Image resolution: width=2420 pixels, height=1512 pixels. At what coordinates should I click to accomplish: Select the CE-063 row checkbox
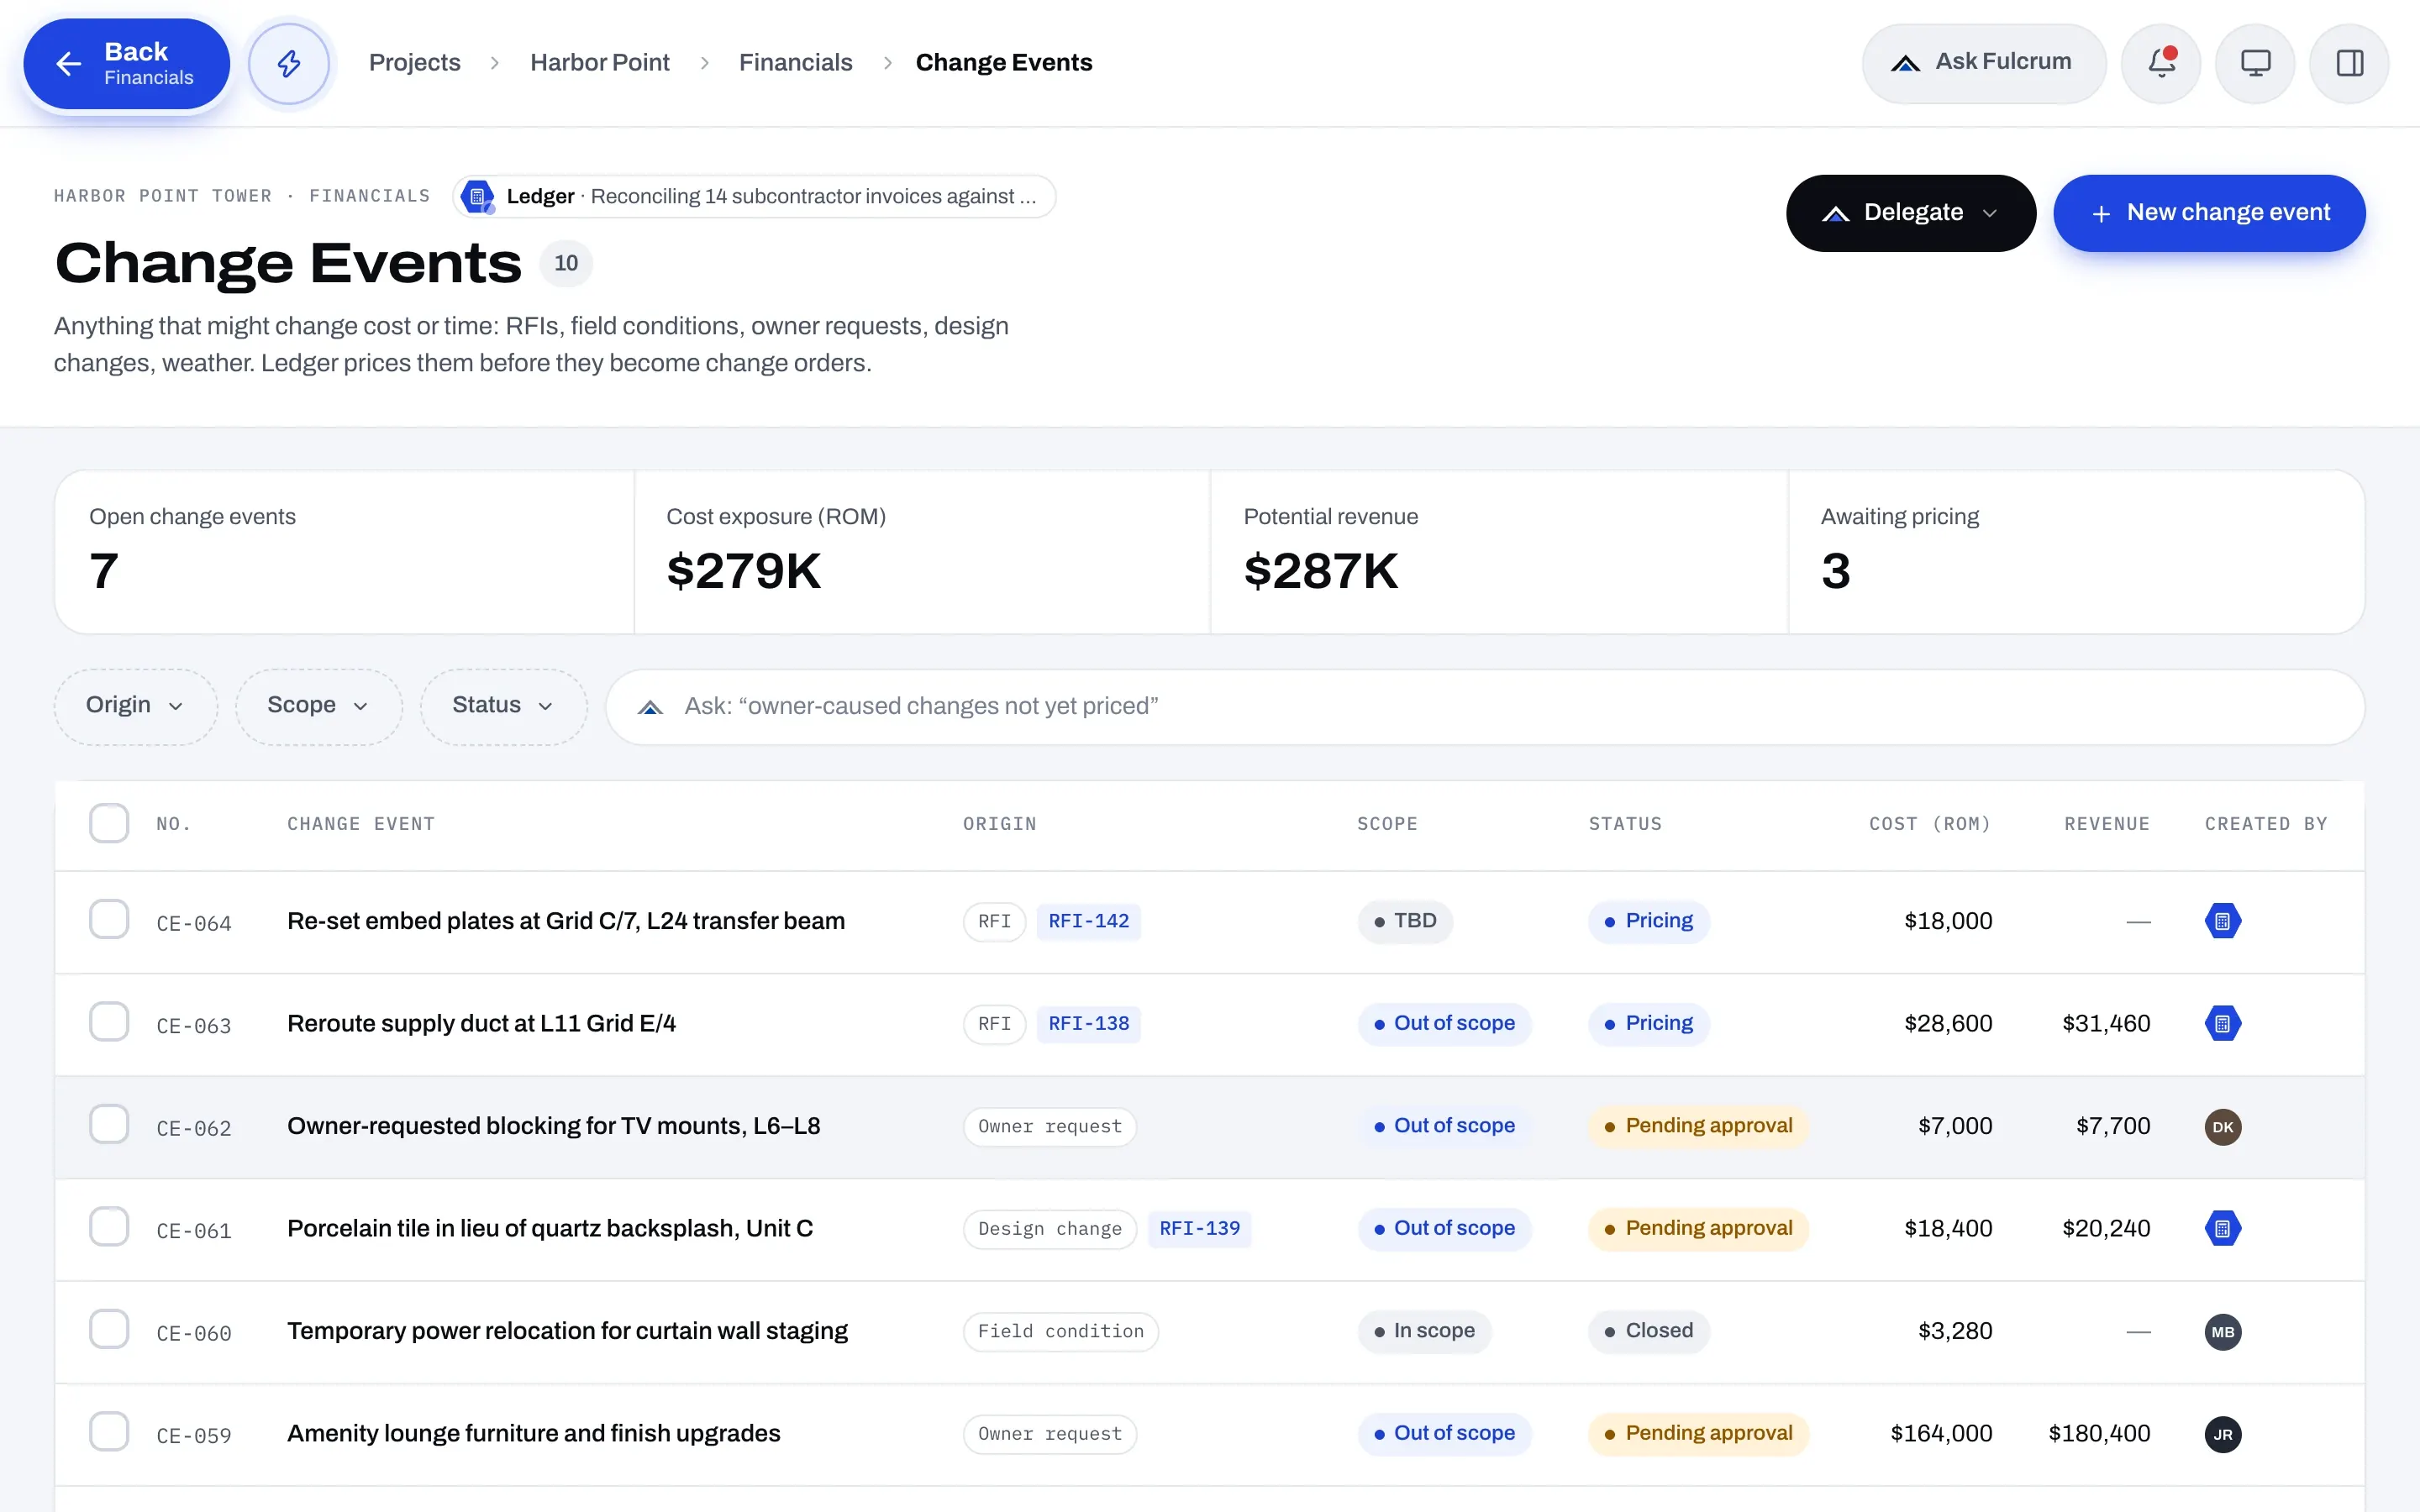tap(109, 1022)
